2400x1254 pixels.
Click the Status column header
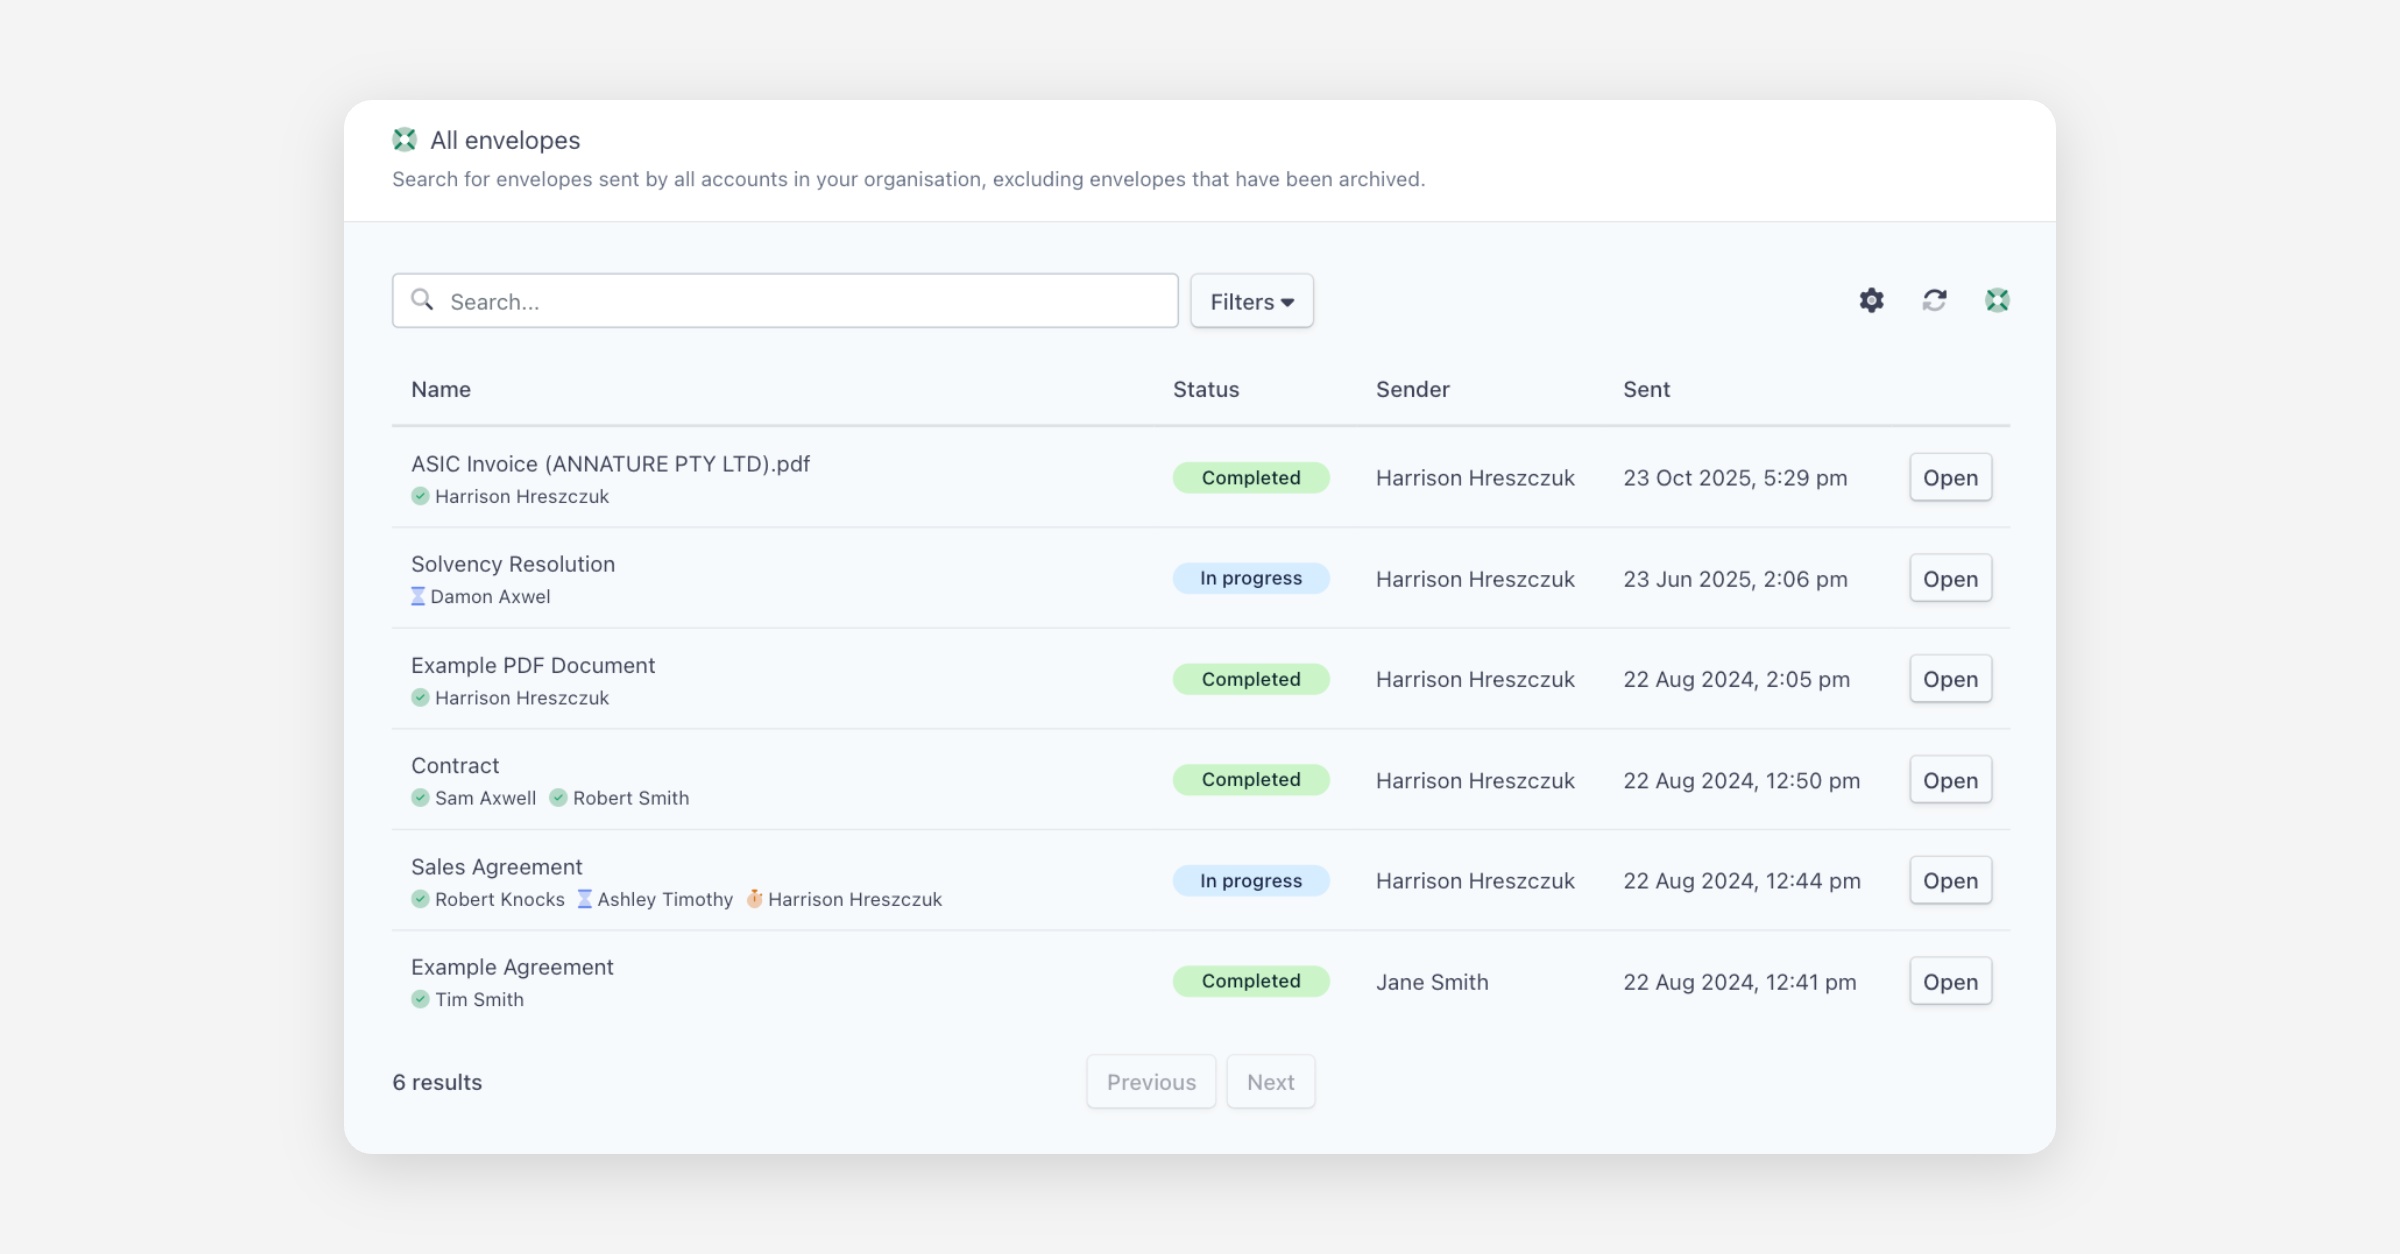[1205, 389]
